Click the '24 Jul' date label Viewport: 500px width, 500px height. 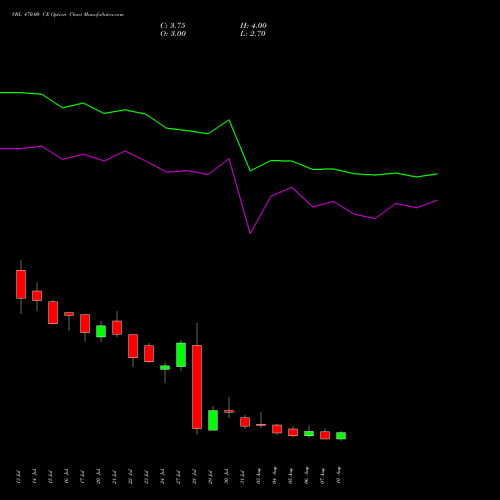[162, 477]
